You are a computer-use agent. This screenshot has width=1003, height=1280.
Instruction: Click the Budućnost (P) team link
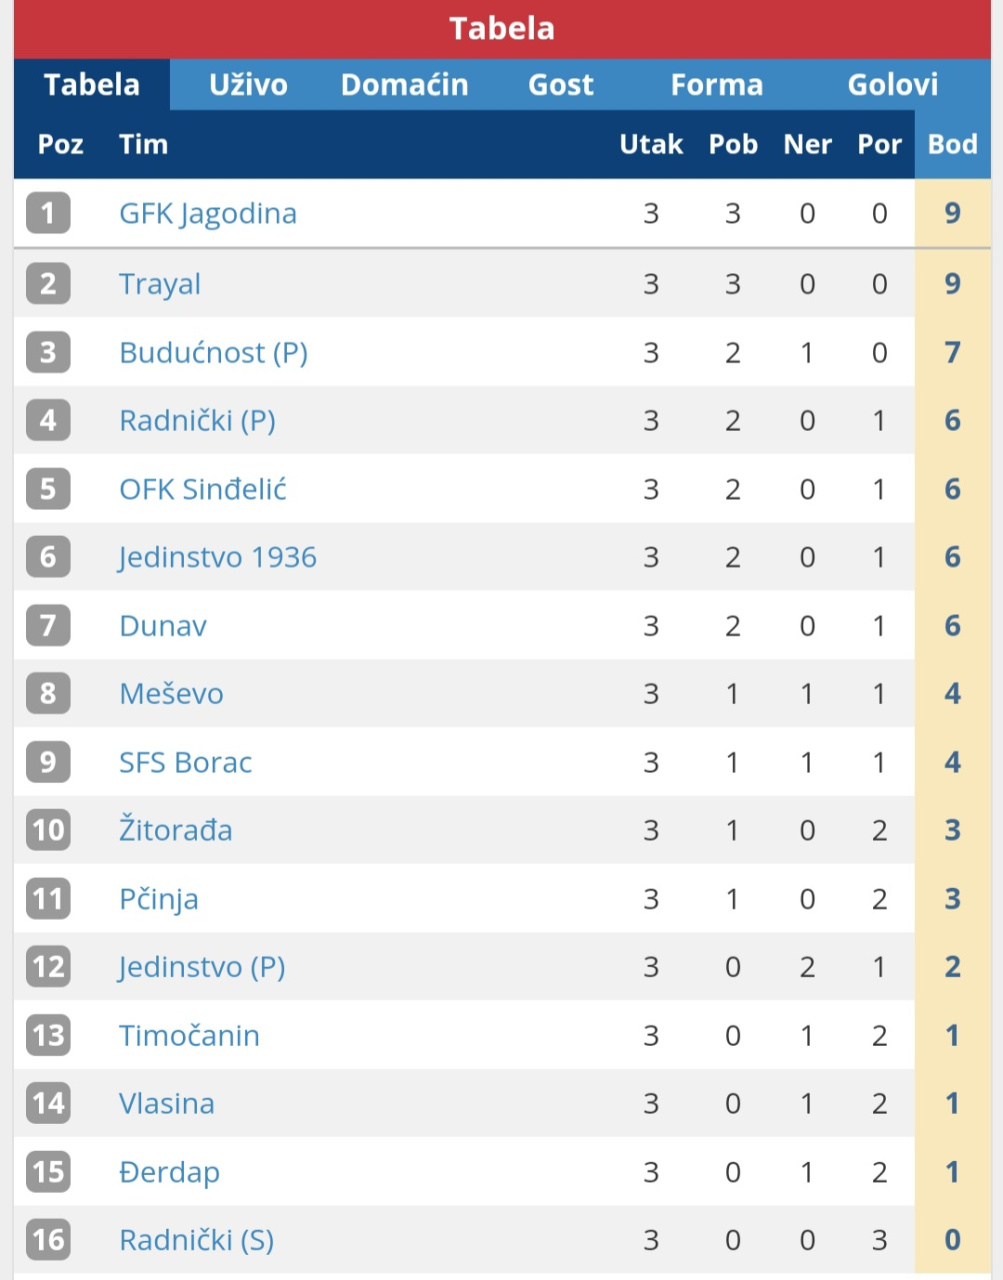(x=213, y=353)
